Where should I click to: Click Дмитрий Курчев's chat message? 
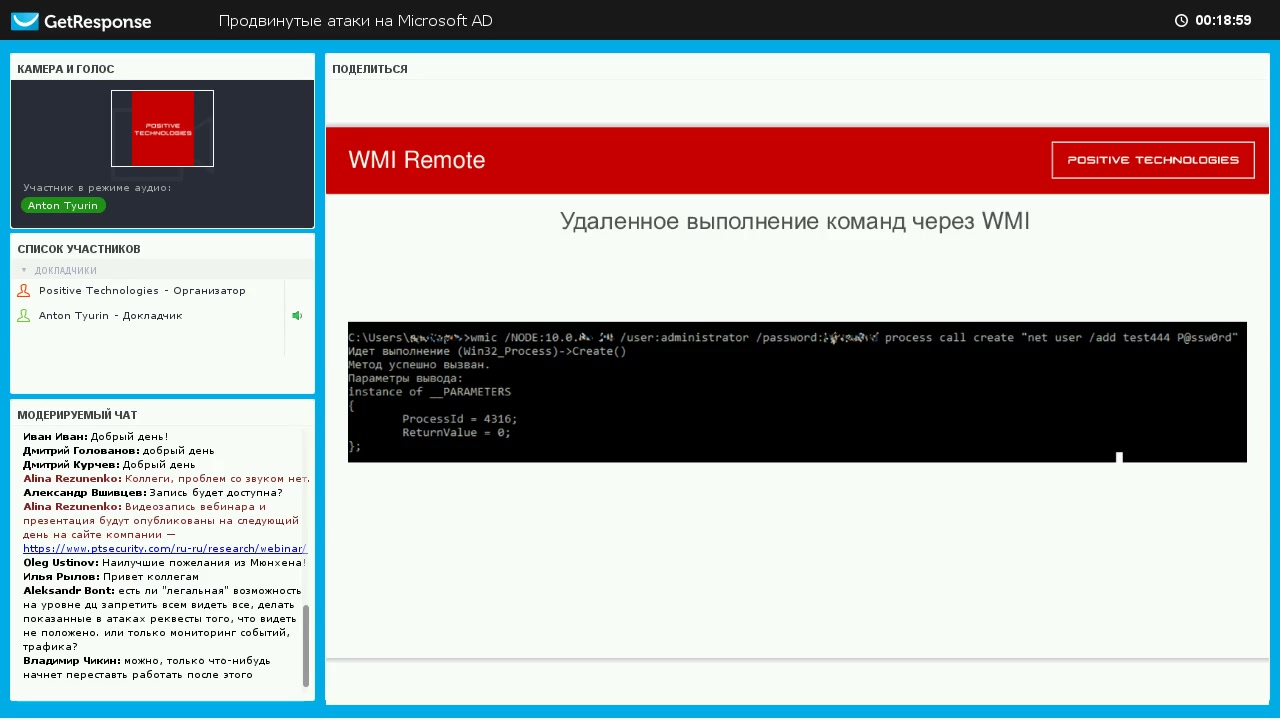click(x=110, y=465)
